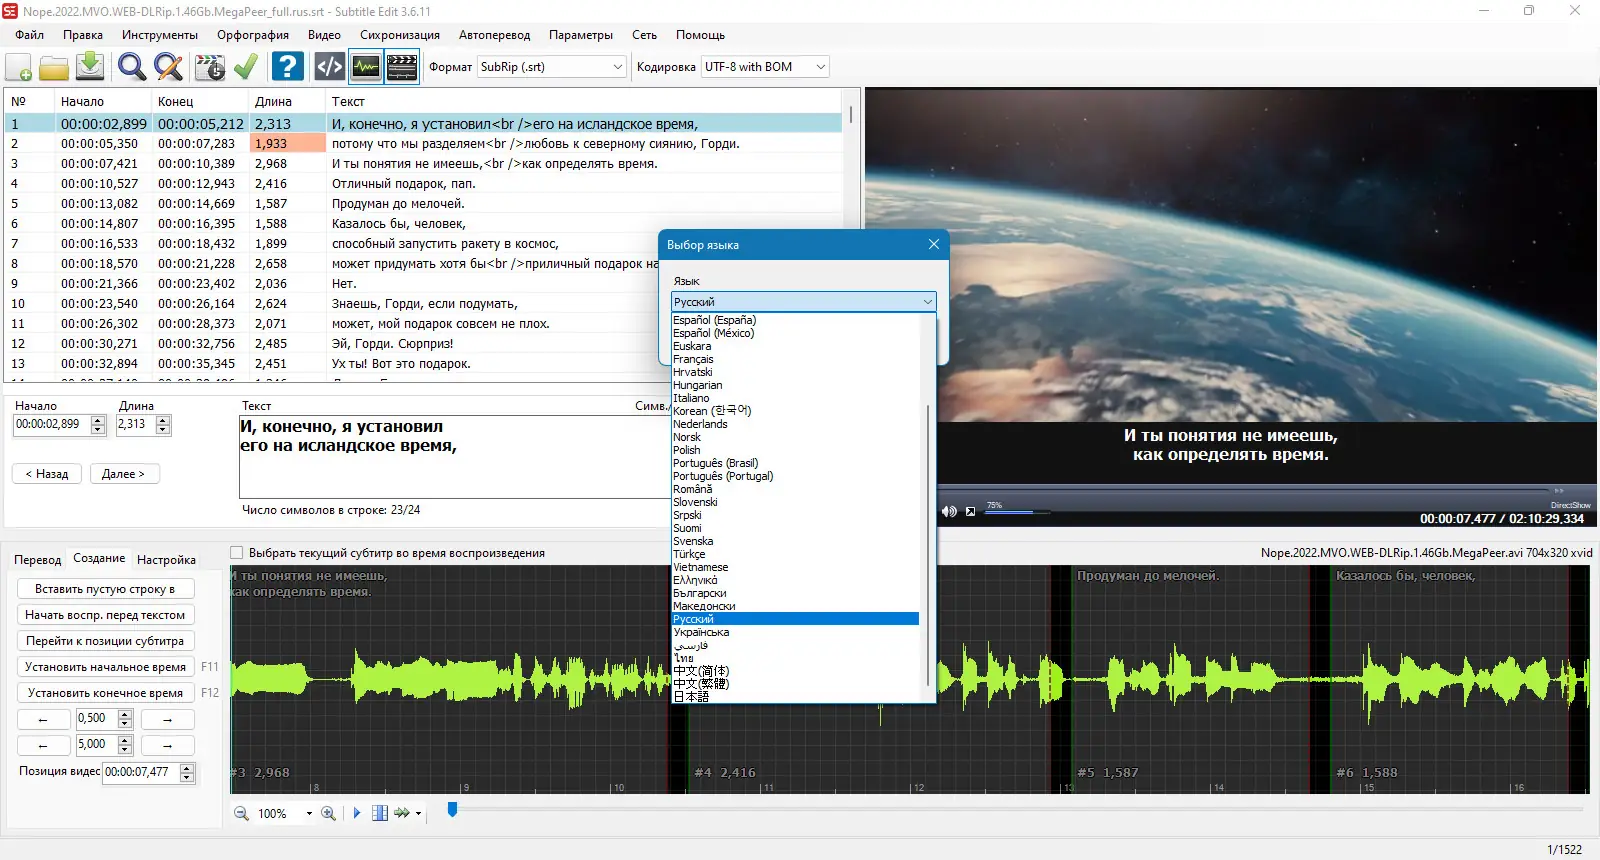Toggle source view code icon

pos(329,67)
